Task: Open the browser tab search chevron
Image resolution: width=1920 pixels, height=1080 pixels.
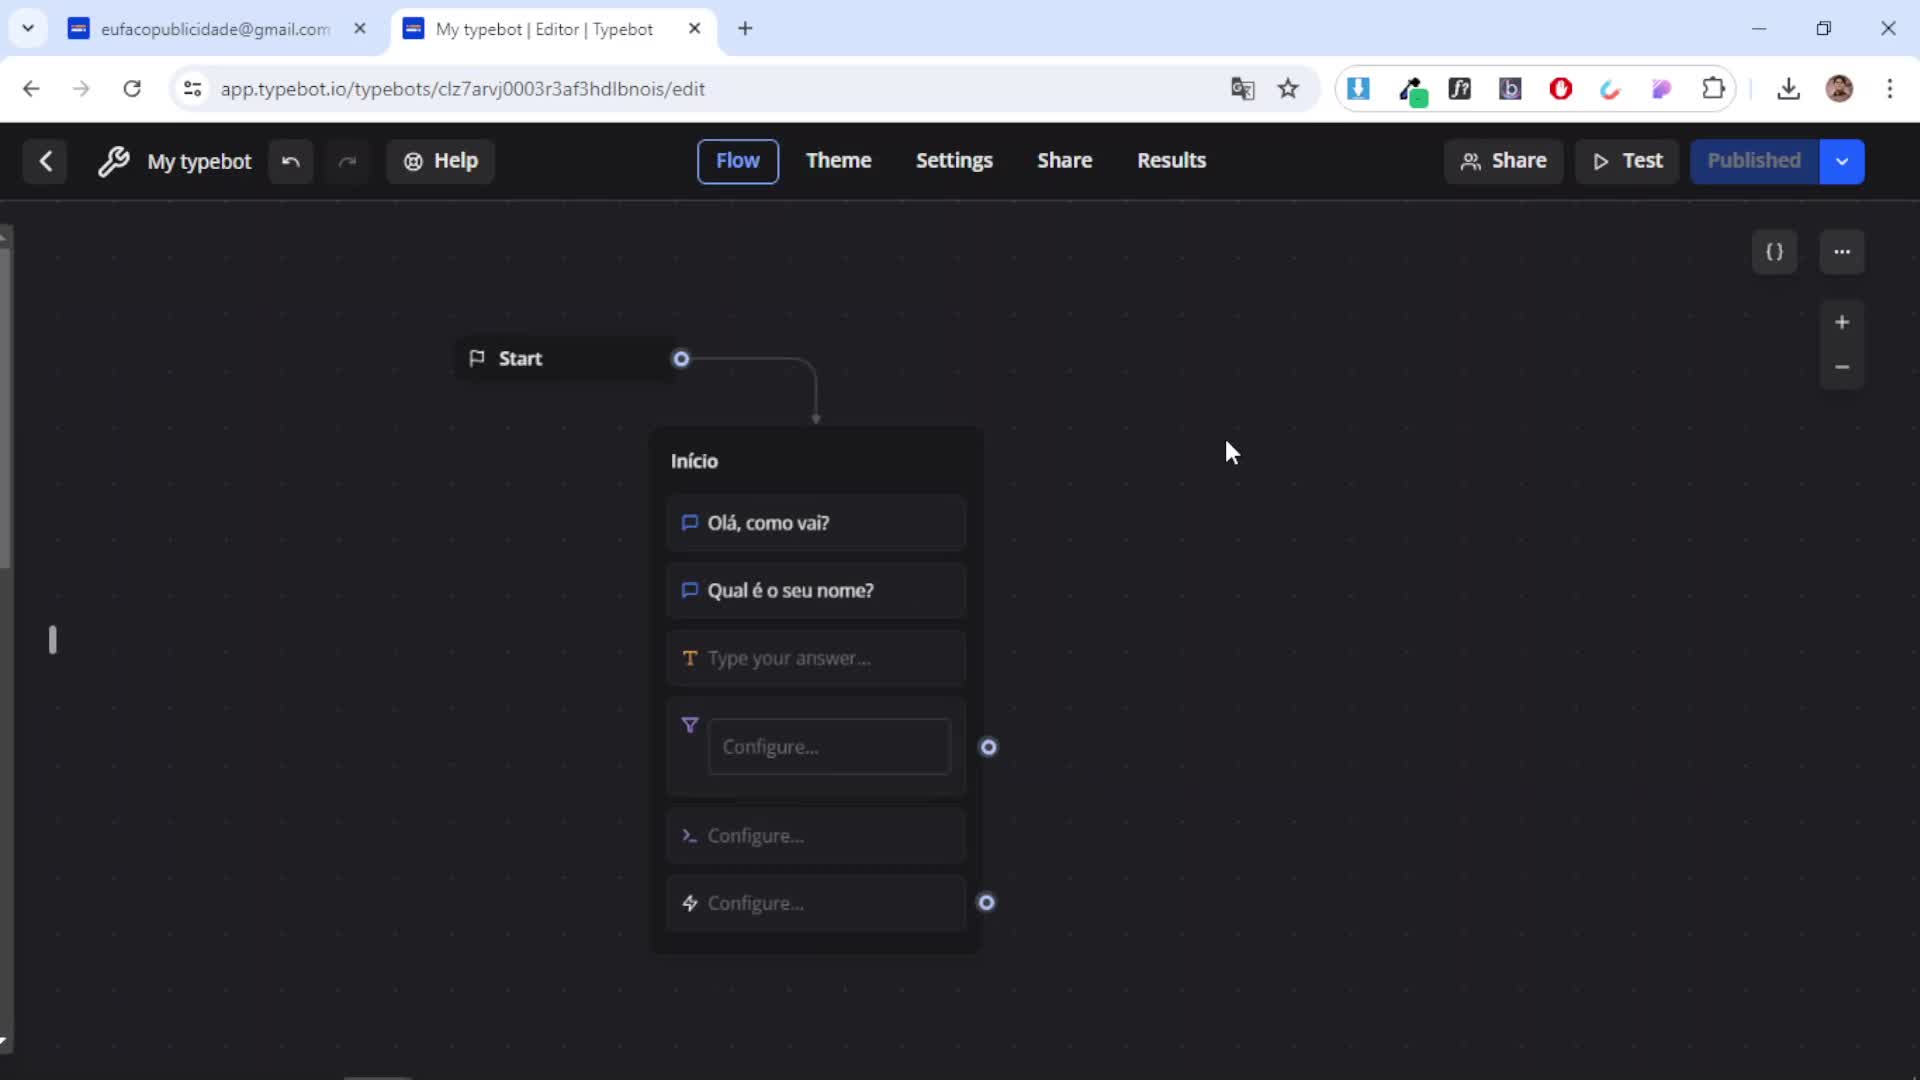Action: point(28,28)
